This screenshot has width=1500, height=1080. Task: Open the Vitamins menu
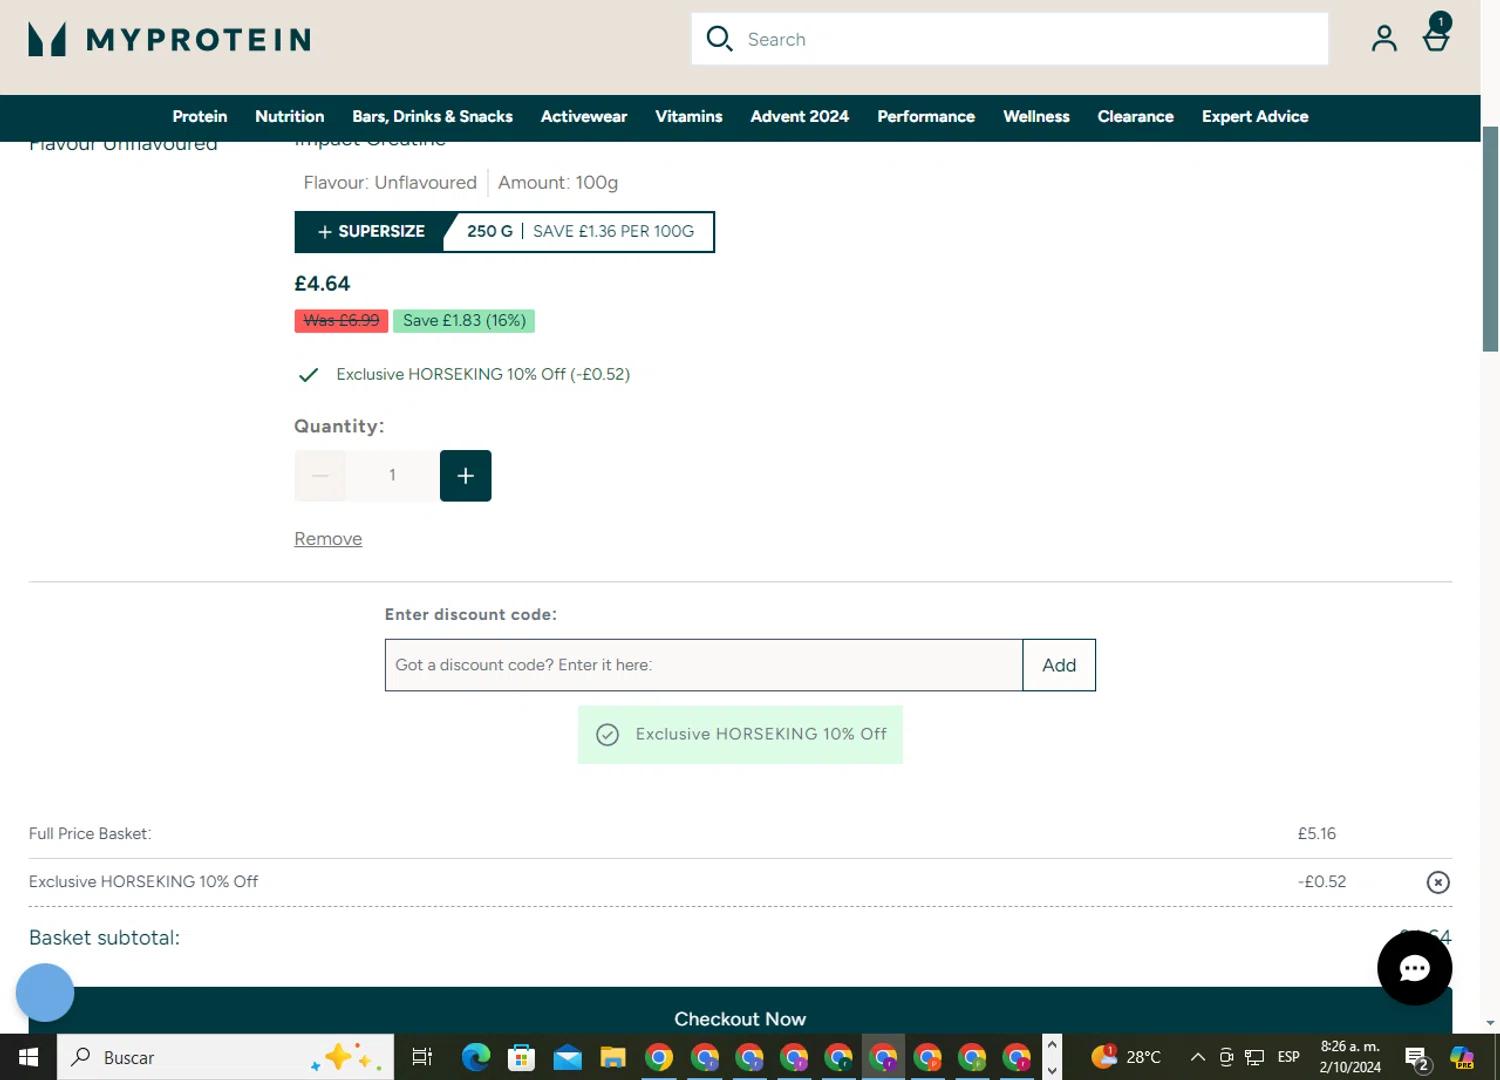(x=688, y=117)
